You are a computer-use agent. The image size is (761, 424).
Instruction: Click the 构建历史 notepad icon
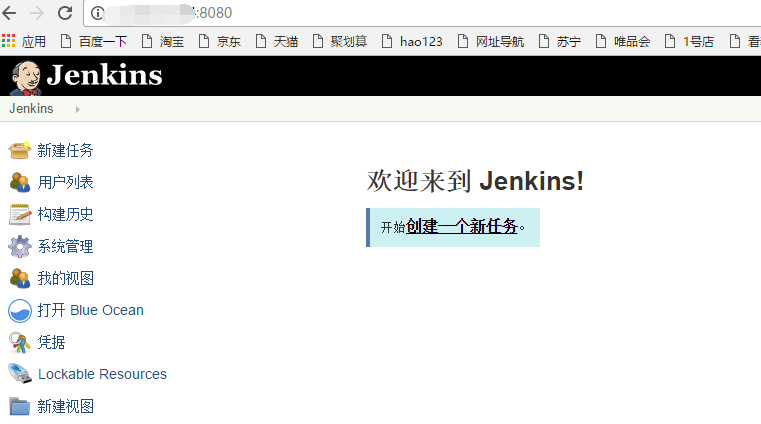(x=20, y=214)
